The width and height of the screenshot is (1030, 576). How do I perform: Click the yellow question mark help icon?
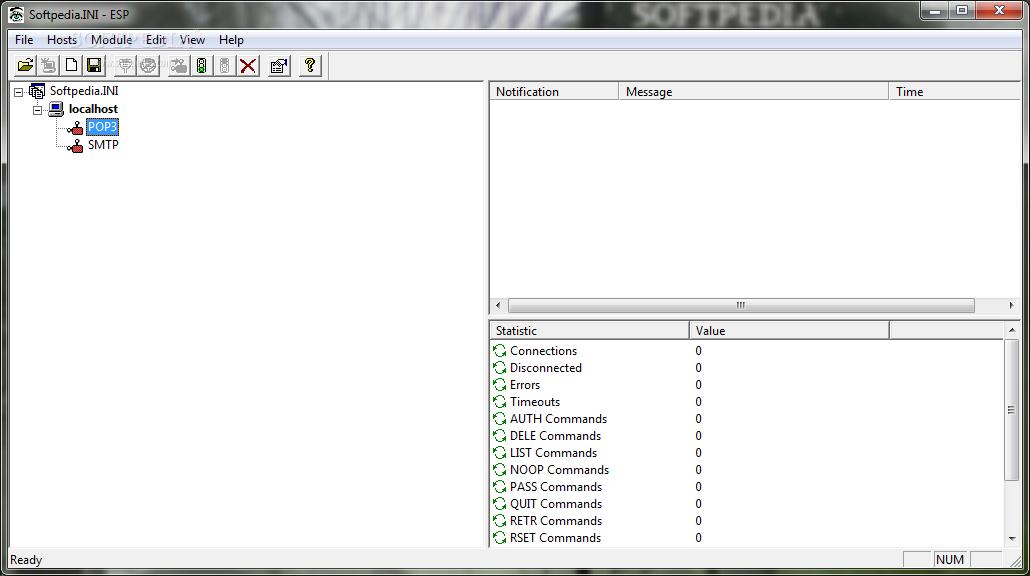[x=309, y=66]
